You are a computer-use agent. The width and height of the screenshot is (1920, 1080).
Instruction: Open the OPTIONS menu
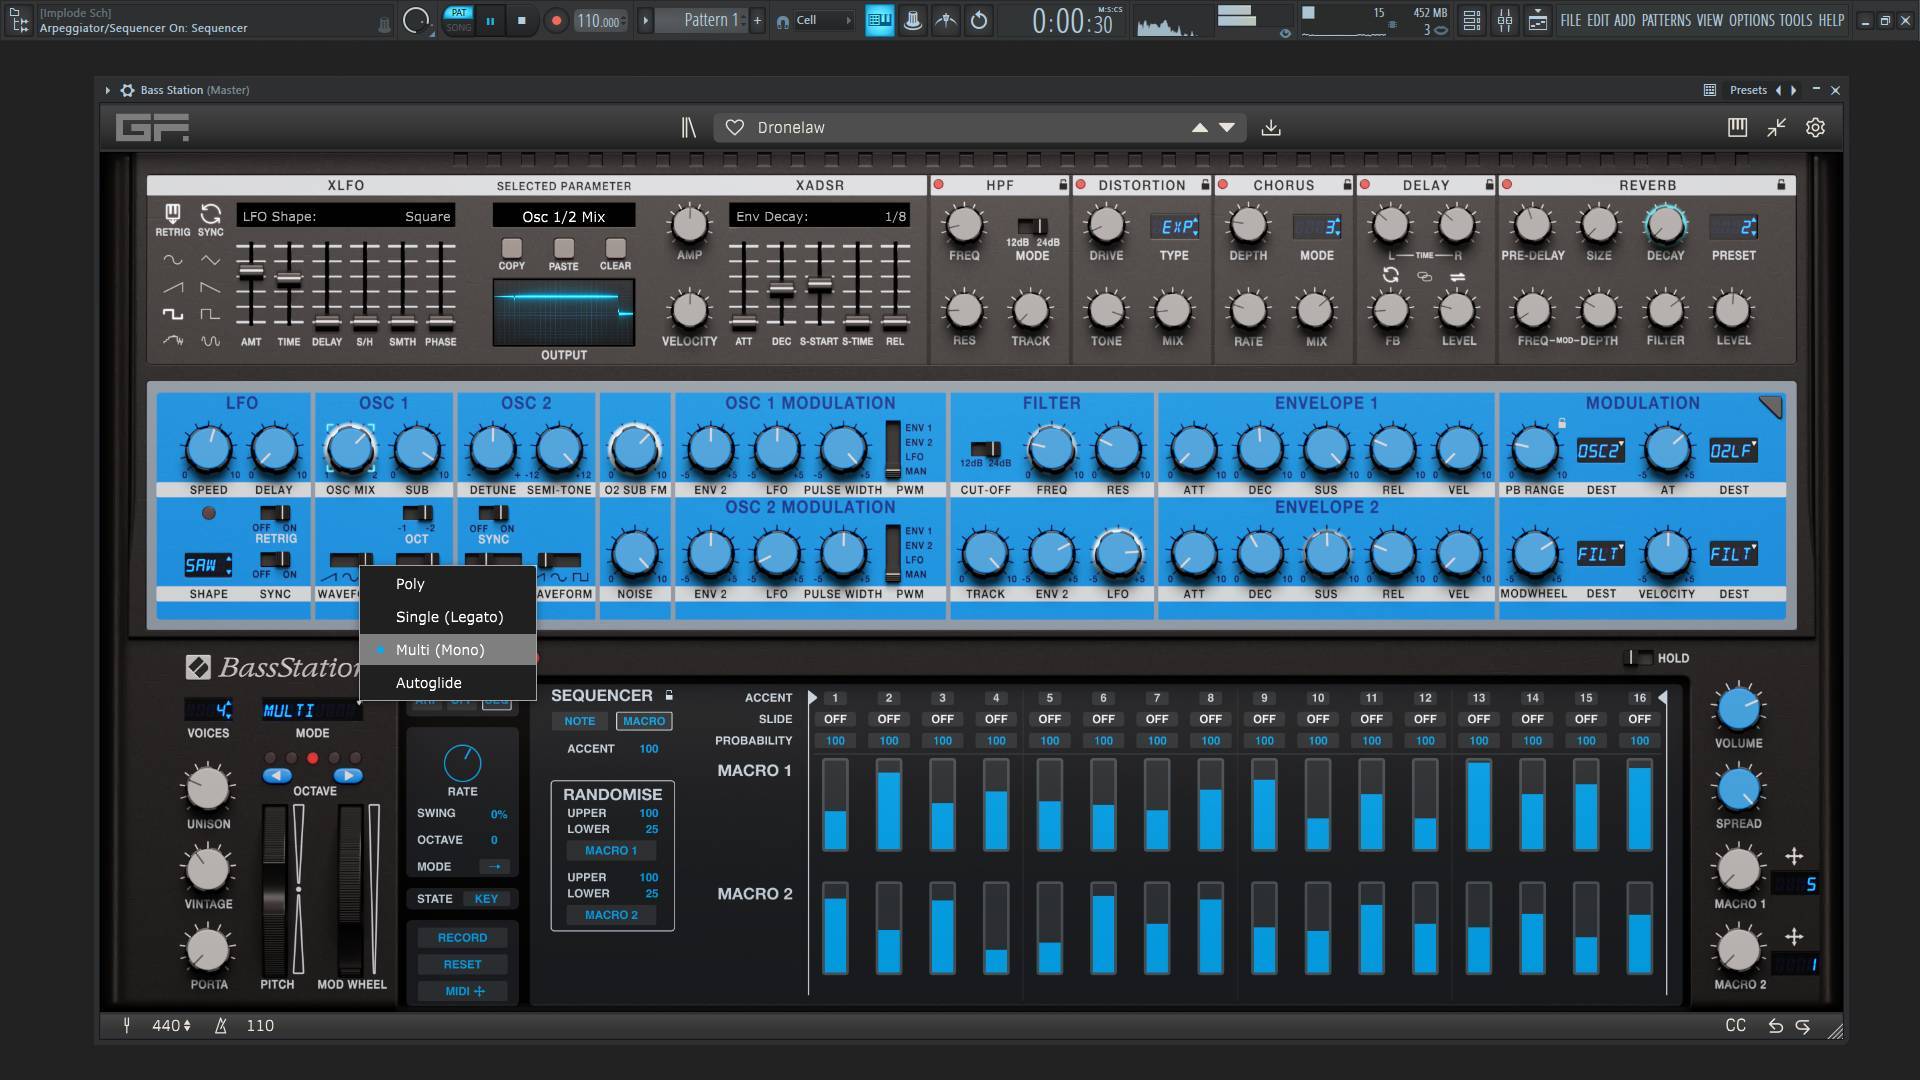tap(1751, 20)
